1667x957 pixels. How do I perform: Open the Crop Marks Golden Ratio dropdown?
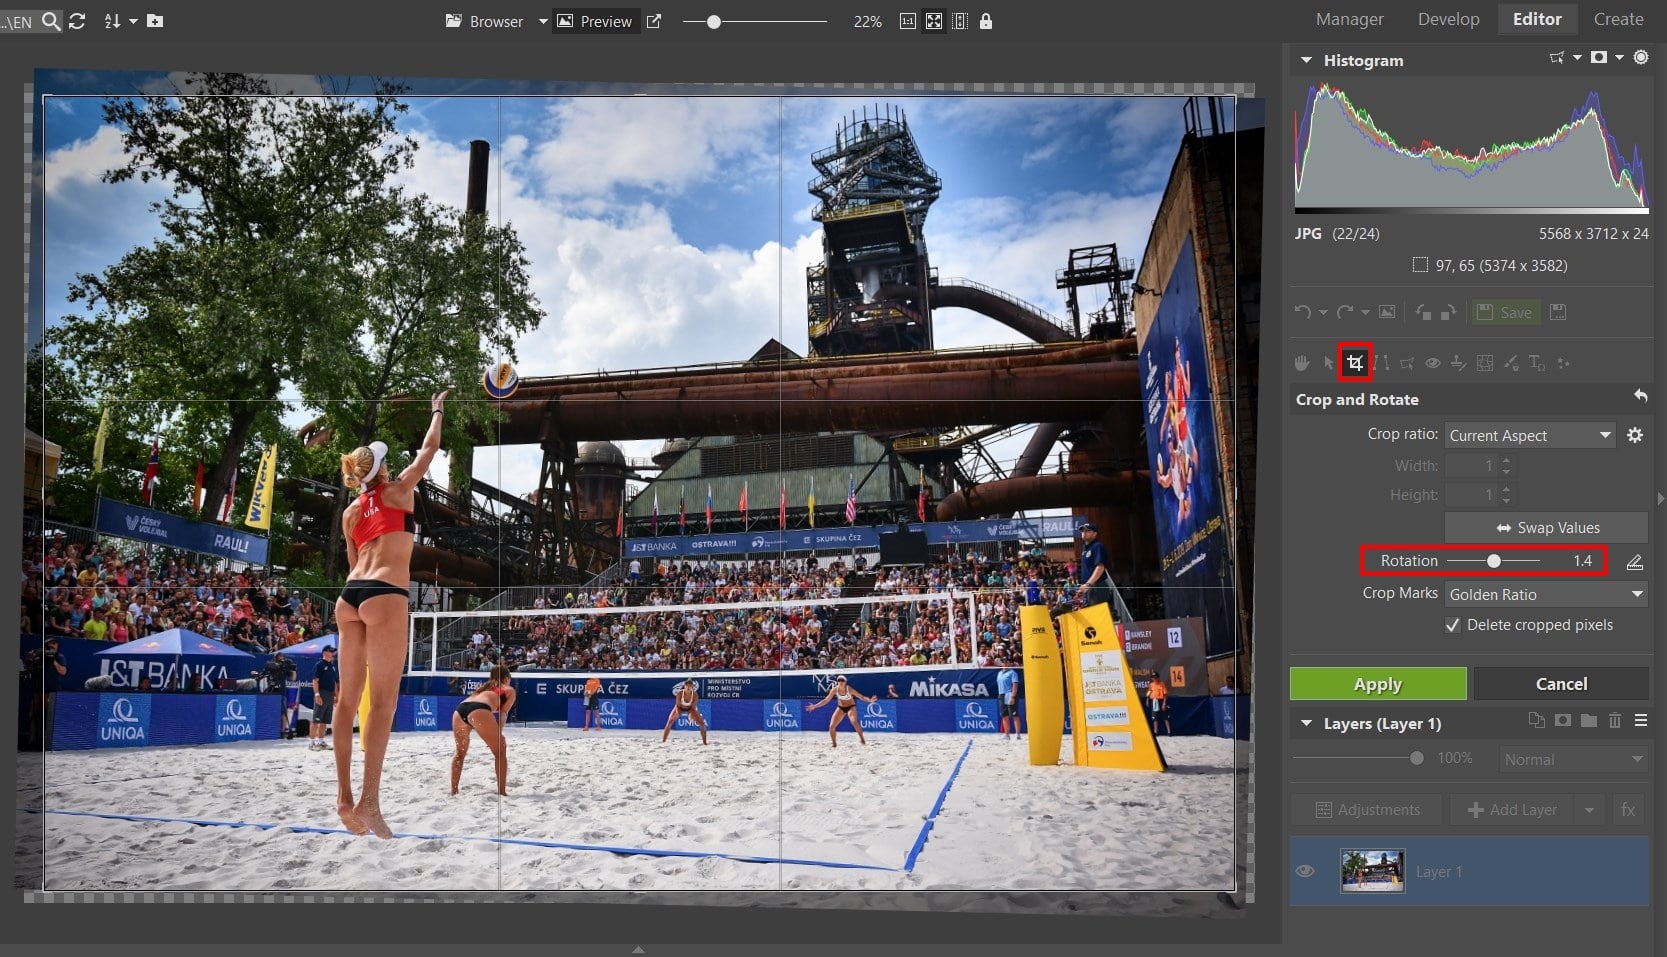[x=1545, y=594]
